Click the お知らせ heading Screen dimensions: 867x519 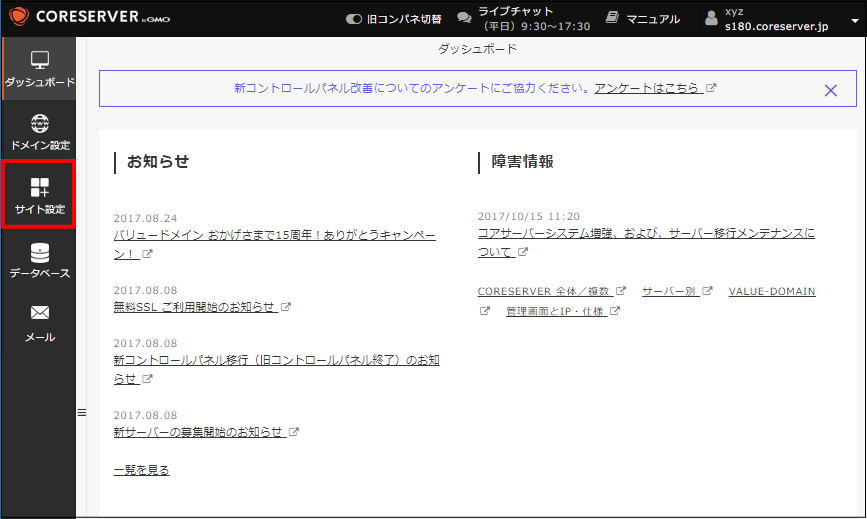(158, 161)
